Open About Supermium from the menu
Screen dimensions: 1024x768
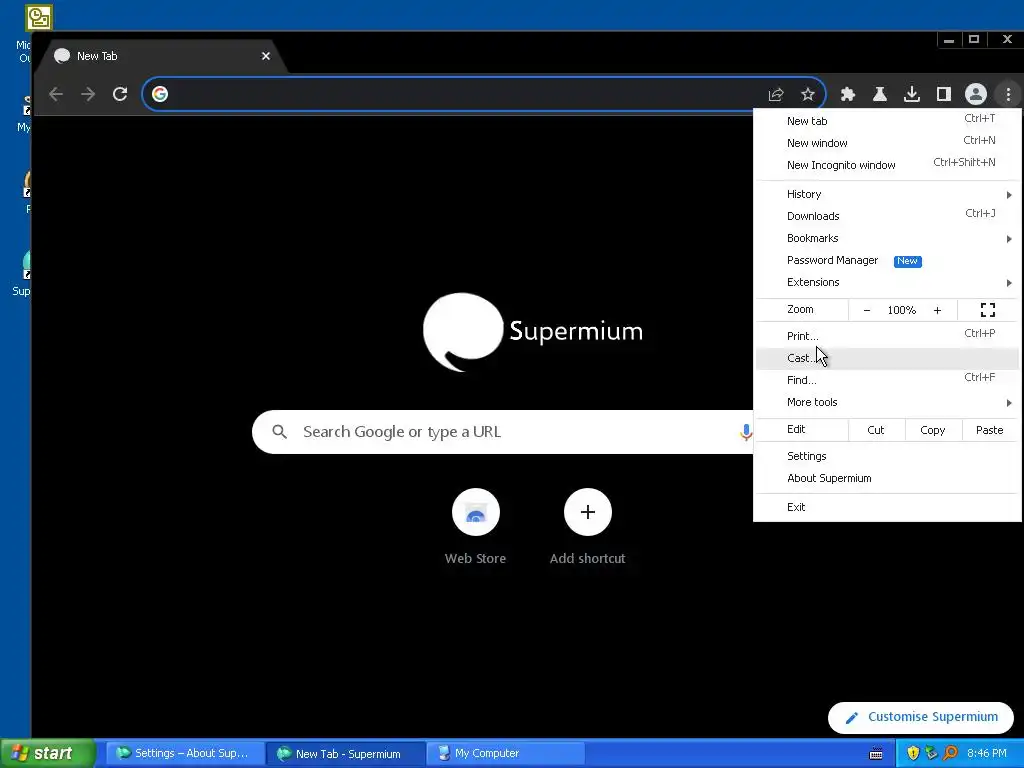[888, 478]
